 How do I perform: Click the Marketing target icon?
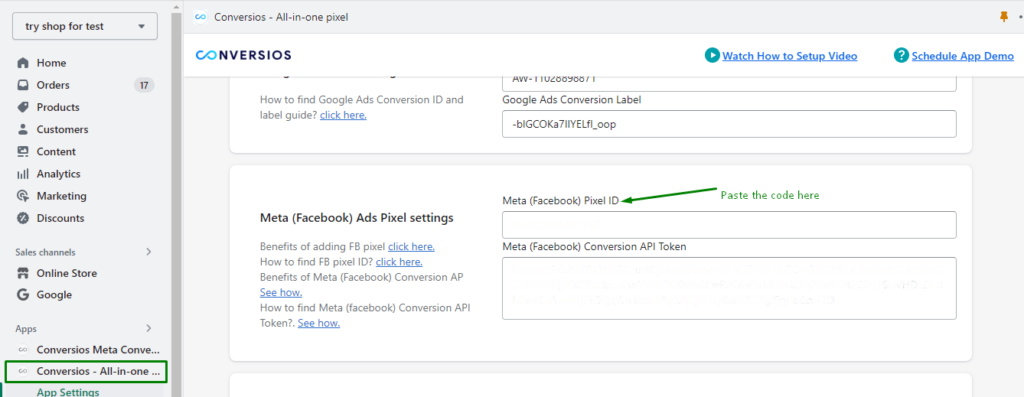point(23,196)
